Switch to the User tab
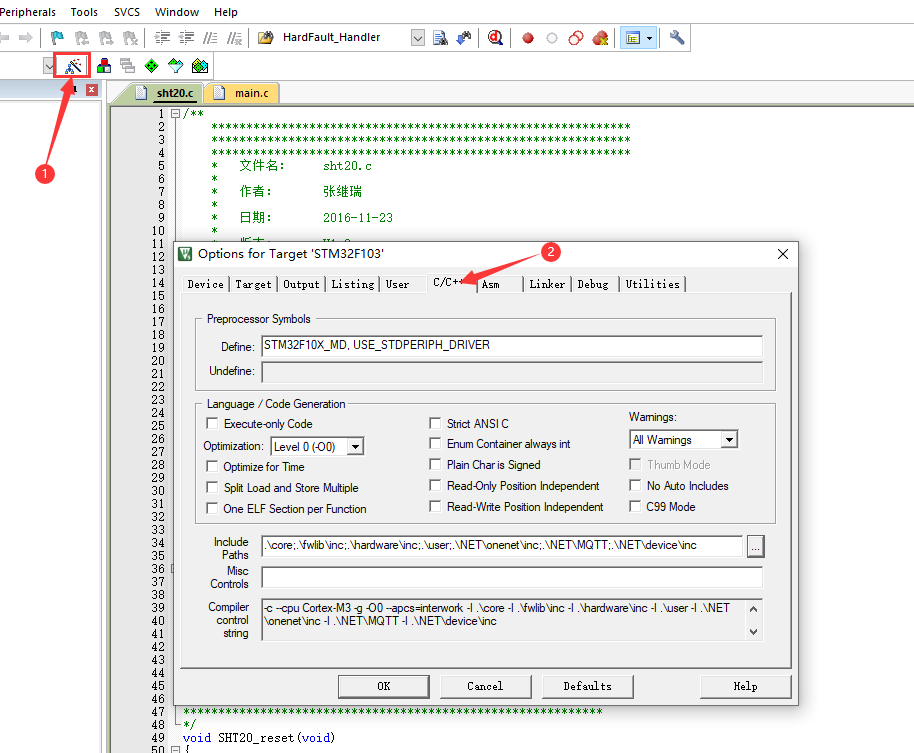 pyautogui.click(x=398, y=284)
